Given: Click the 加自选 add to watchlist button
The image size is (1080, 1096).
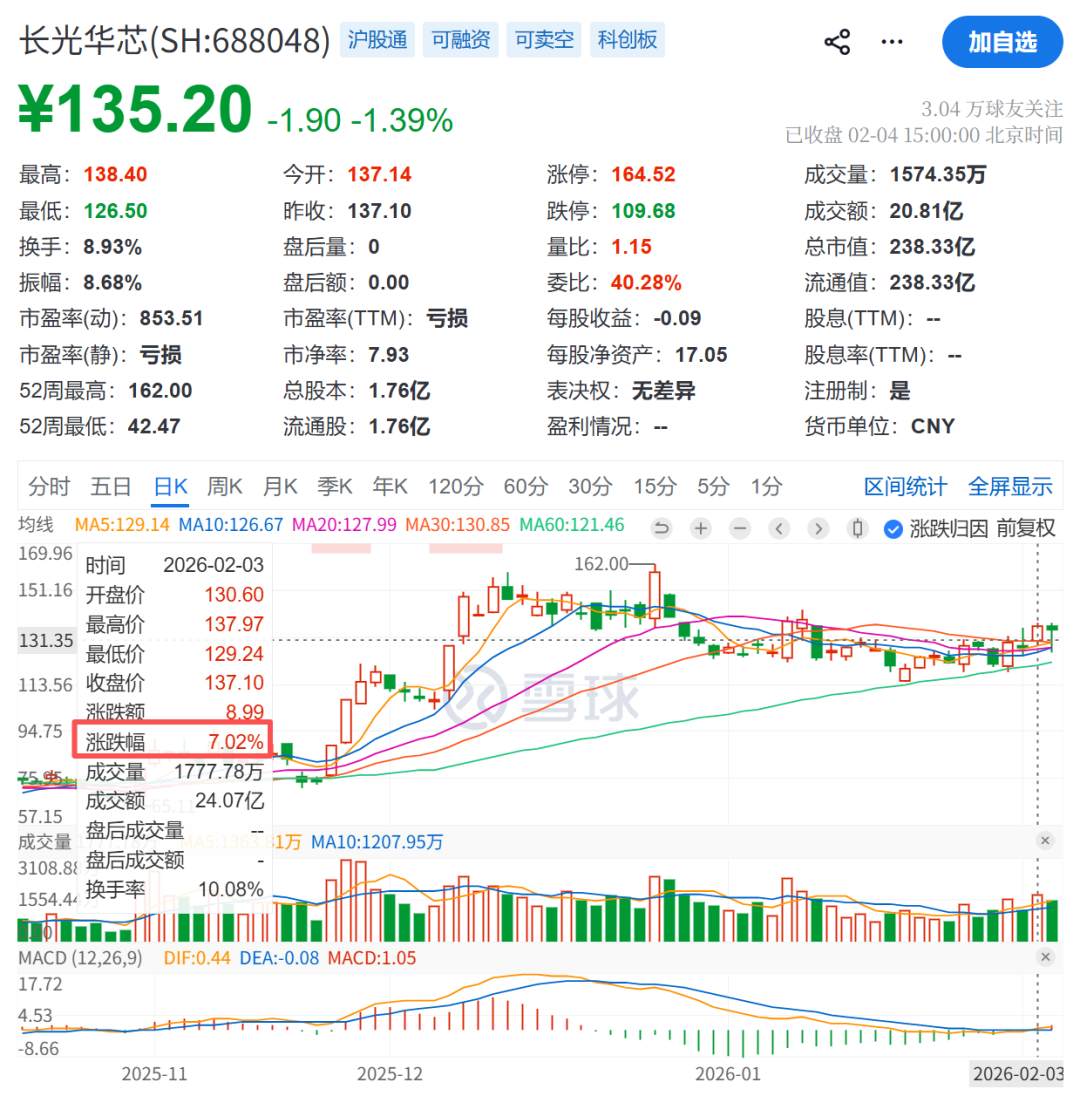Looking at the screenshot, I should pyautogui.click(x=1002, y=42).
